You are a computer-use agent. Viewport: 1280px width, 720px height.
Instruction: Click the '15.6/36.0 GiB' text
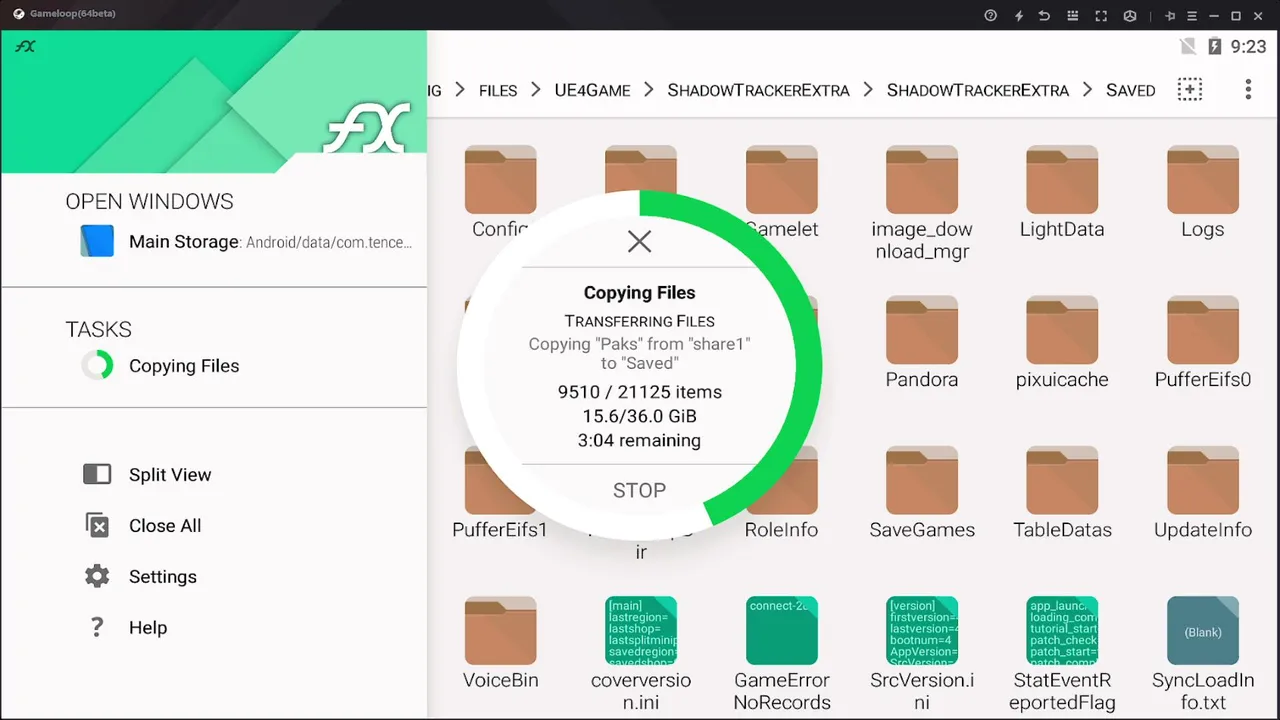[x=639, y=416]
